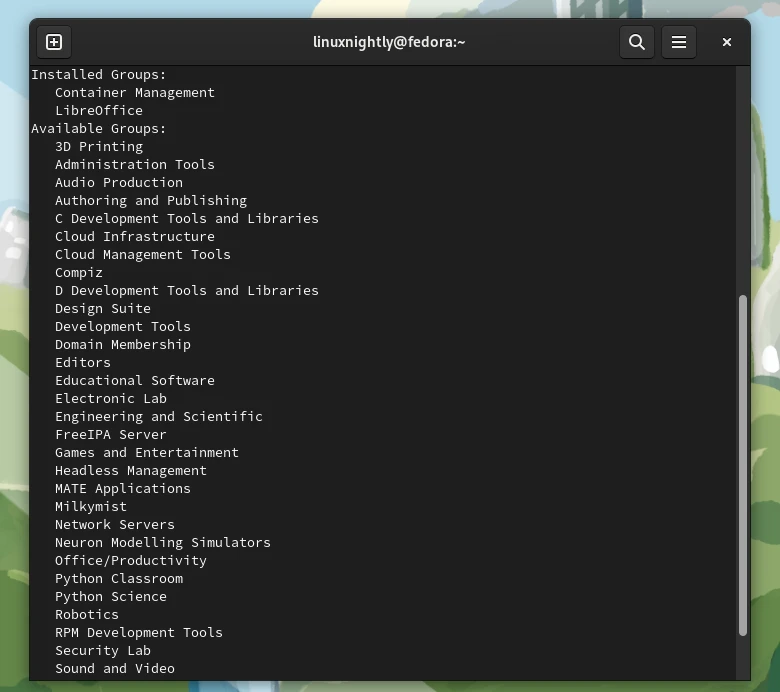
Task: Select the 'Cloud Management Tools' line
Action: pos(143,254)
